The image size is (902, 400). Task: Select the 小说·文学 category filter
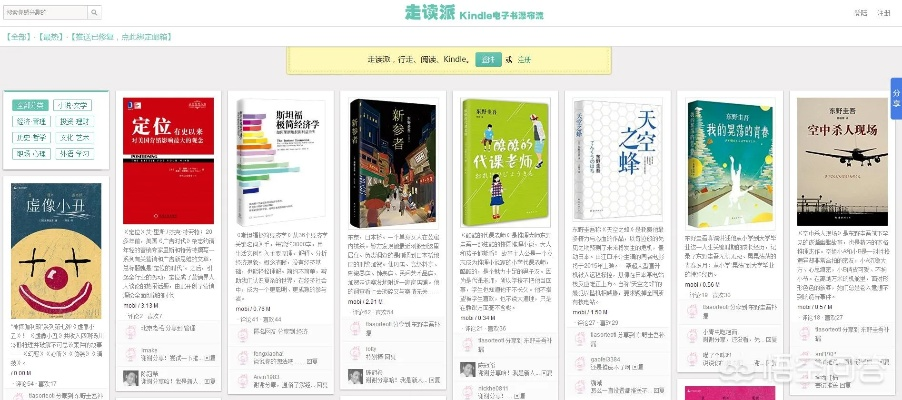coord(73,105)
